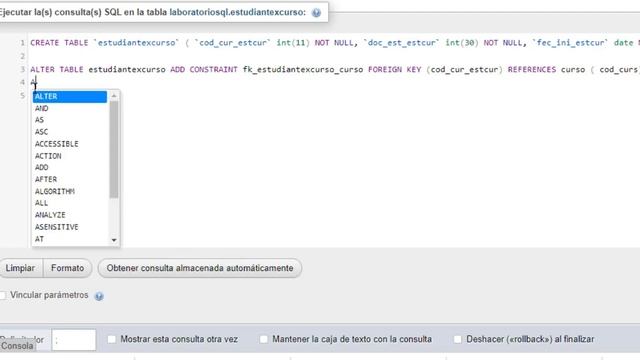Screen dimensions: 640x360
Task: Click the Formato button
Action: (x=68, y=268)
